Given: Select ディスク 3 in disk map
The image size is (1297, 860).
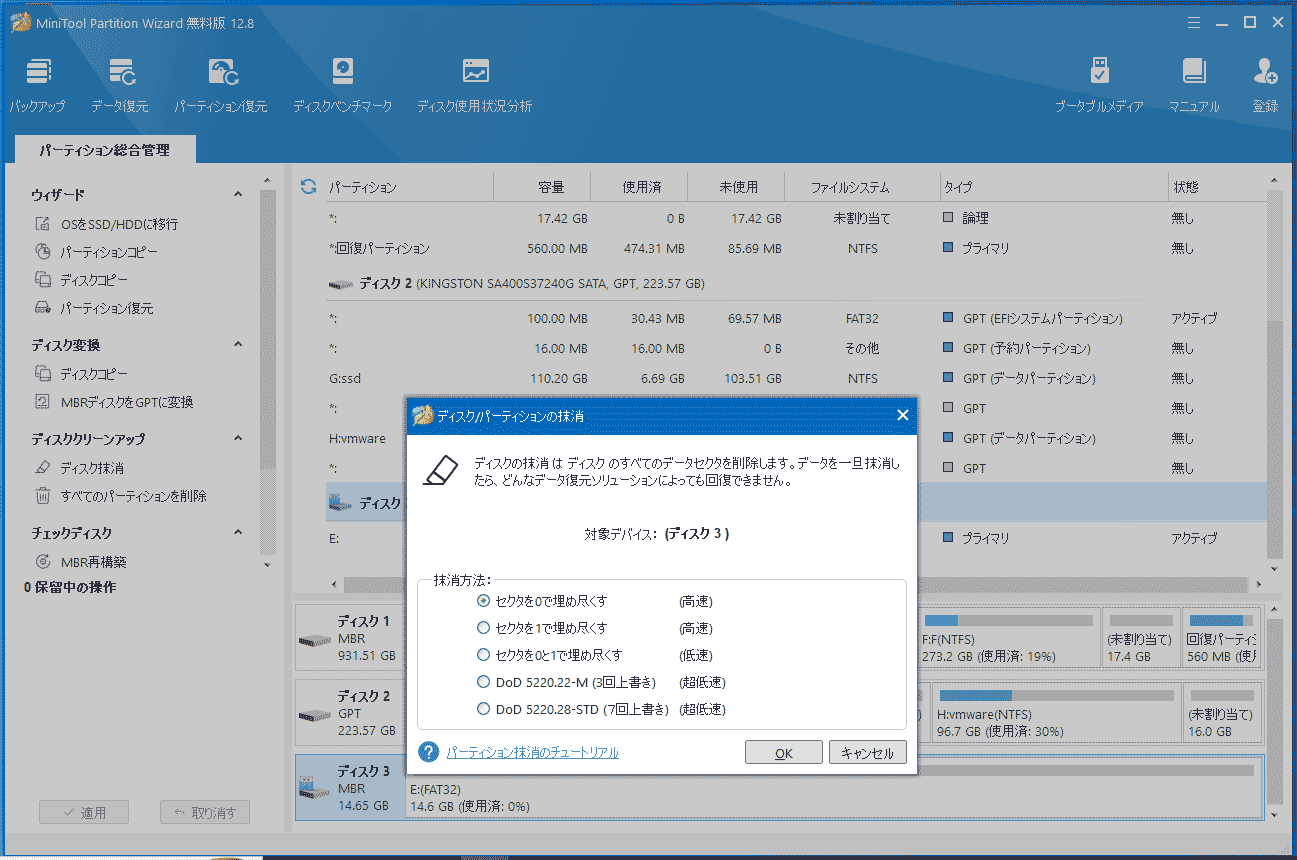Looking at the screenshot, I should (x=349, y=789).
